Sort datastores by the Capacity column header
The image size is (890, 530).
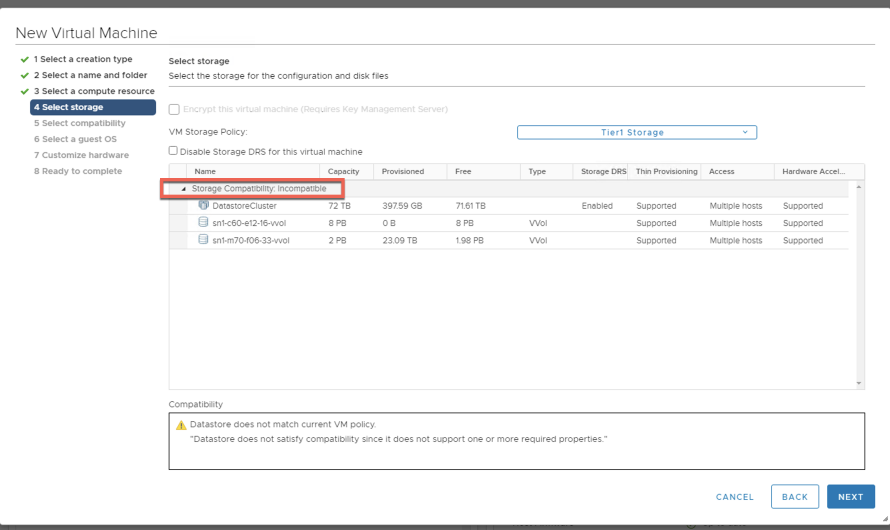pyautogui.click(x=344, y=172)
